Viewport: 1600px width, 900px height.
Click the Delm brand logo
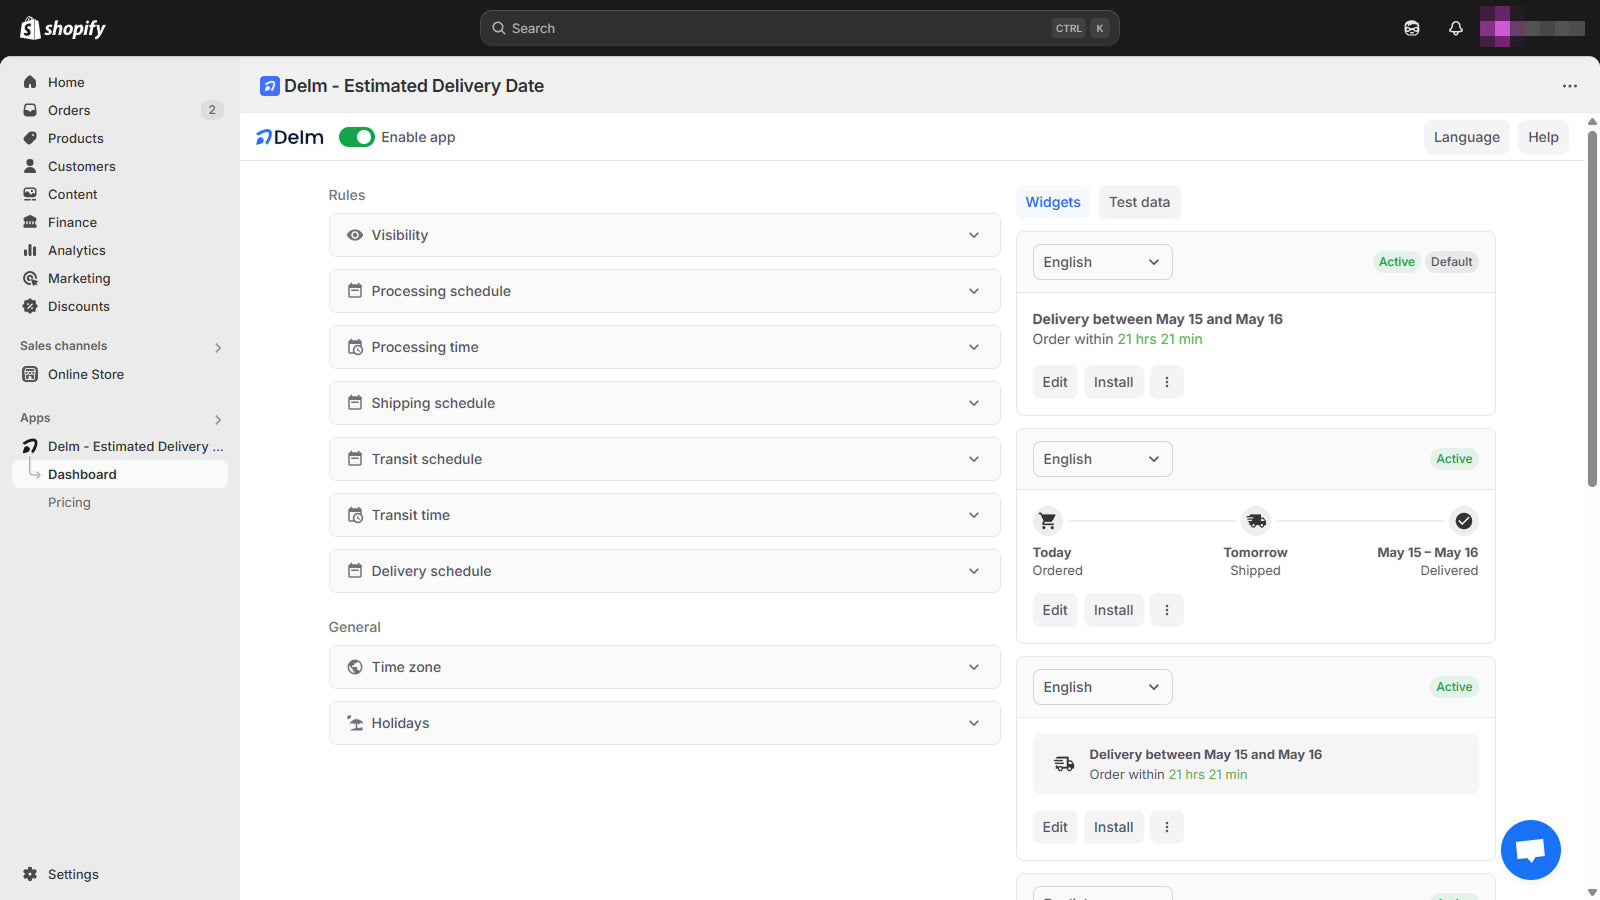pyautogui.click(x=290, y=137)
